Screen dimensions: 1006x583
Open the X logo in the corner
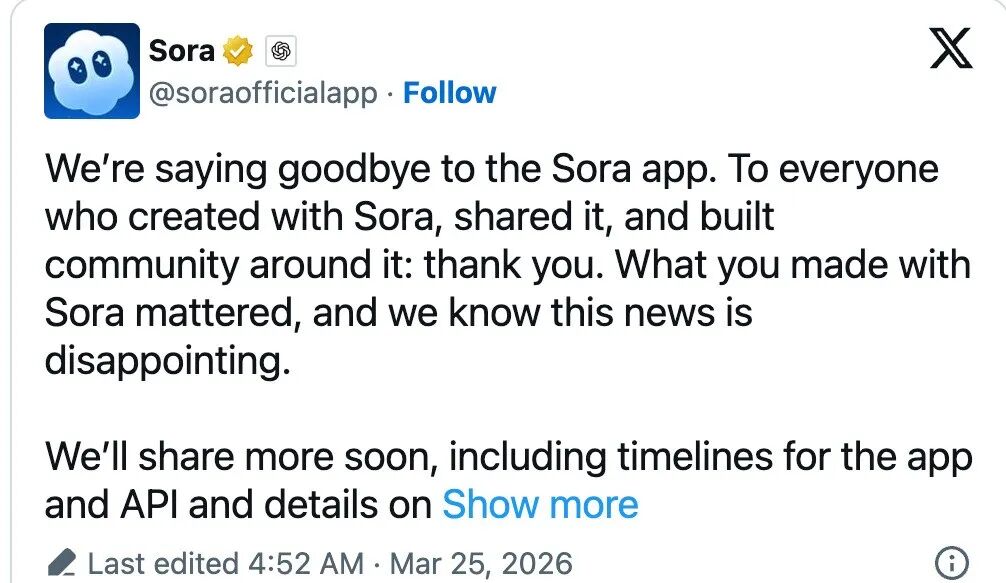(951, 48)
